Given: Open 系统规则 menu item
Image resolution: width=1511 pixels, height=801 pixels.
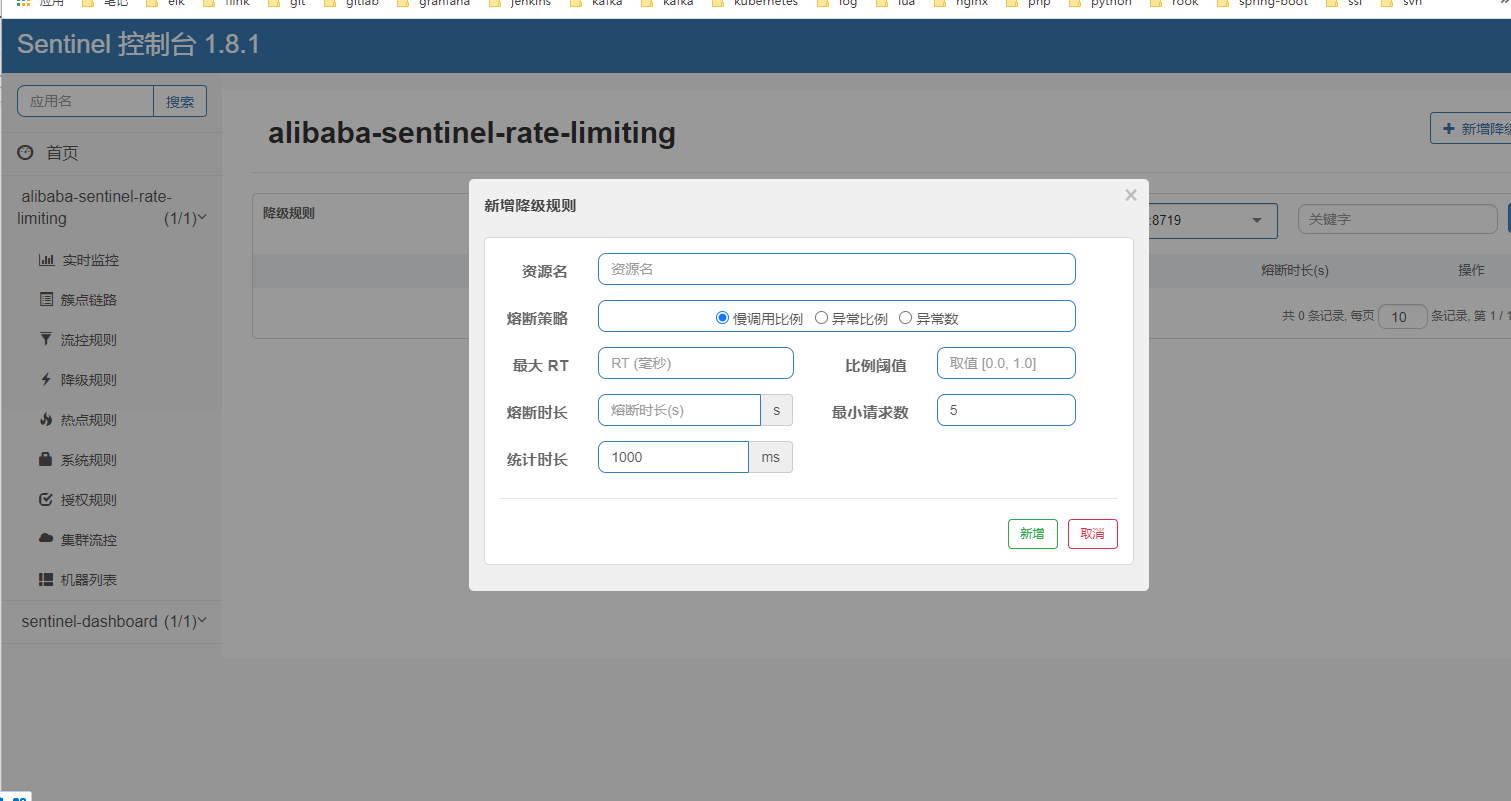Looking at the screenshot, I should pos(90,460).
